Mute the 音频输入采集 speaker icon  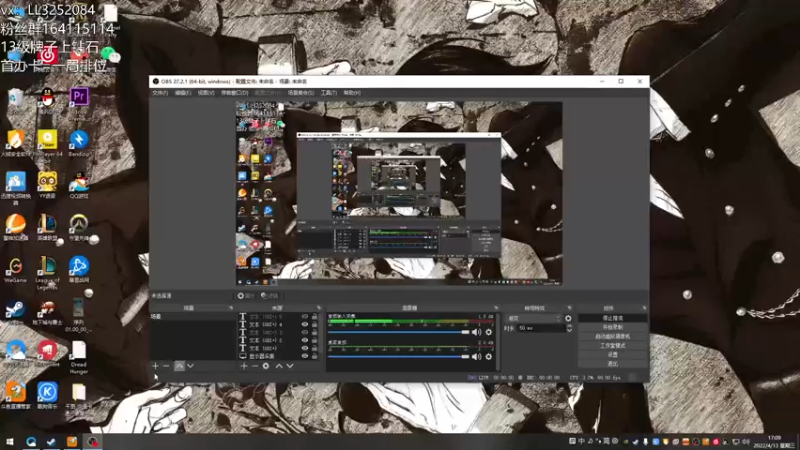[x=477, y=332]
